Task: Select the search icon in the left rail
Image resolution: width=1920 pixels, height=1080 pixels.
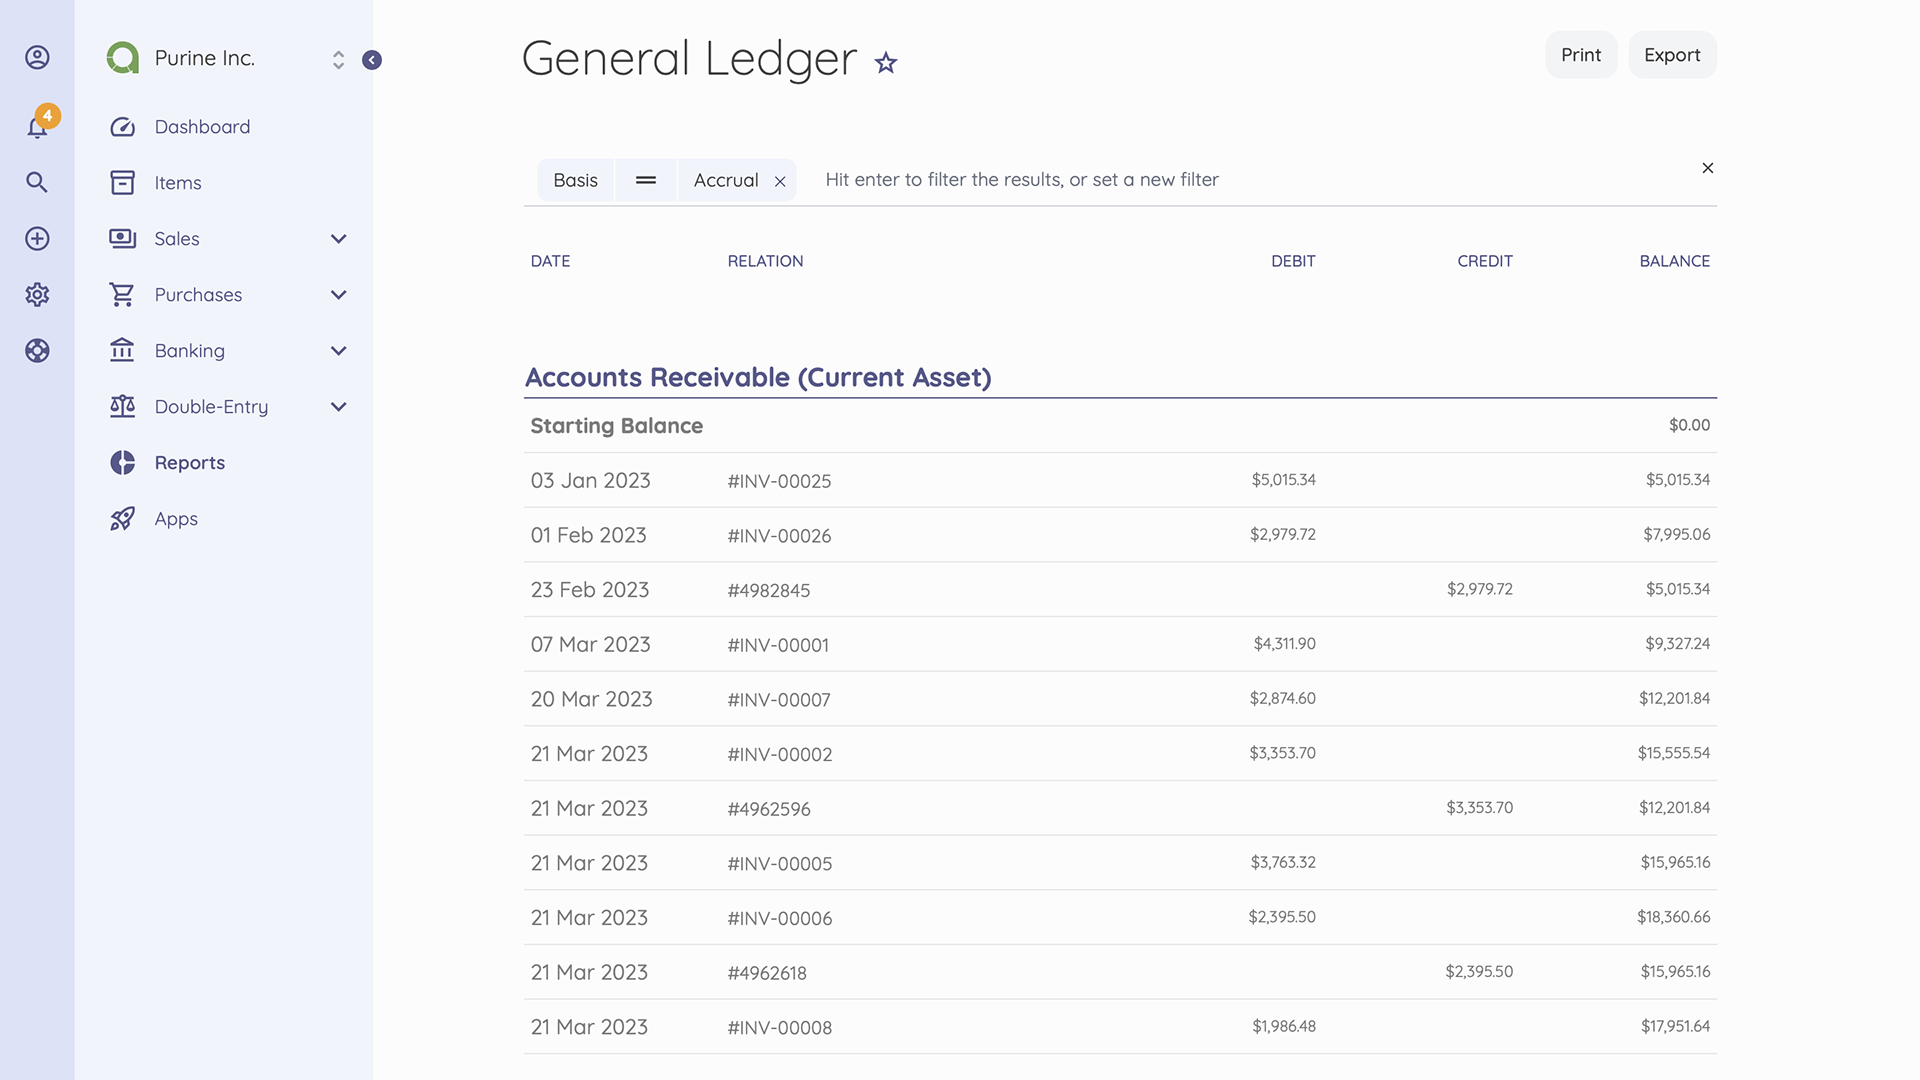Action: pos(37,182)
